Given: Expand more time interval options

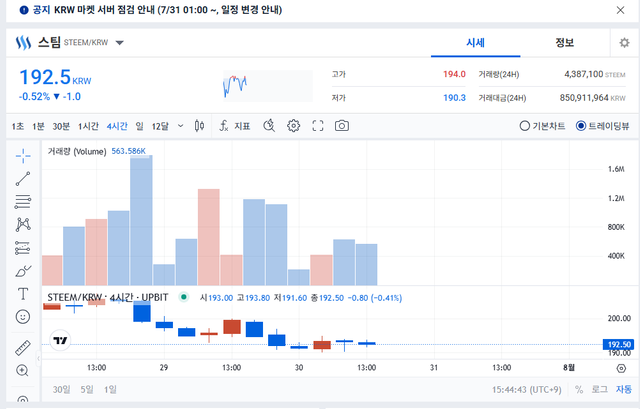Looking at the screenshot, I should (180, 126).
